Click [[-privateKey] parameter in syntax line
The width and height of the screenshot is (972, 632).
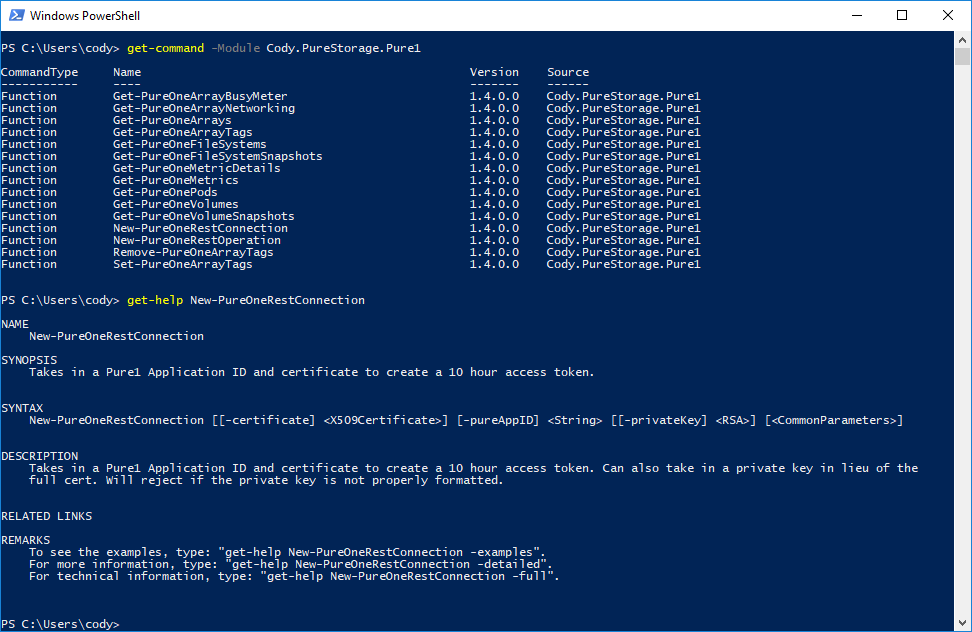658,420
